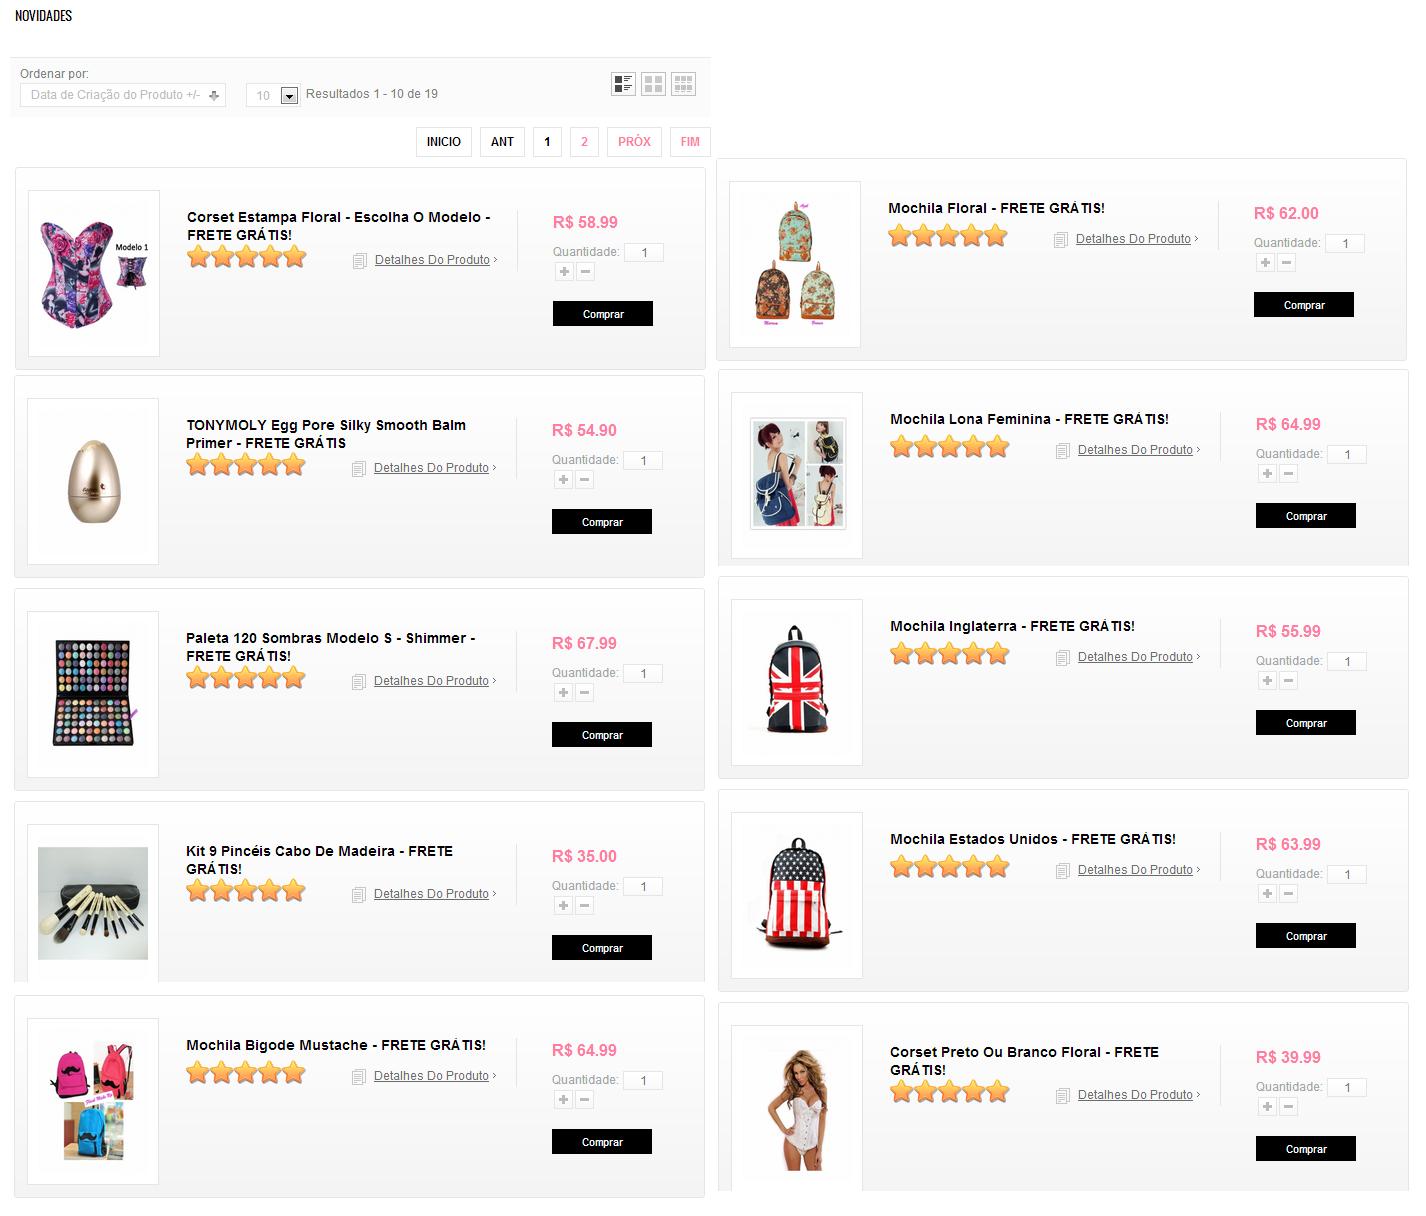Viewport: 1426px width, 1216px height.
Task: Increase quantity for Mochila Estados Unidos
Action: pyautogui.click(x=1267, y=894)
